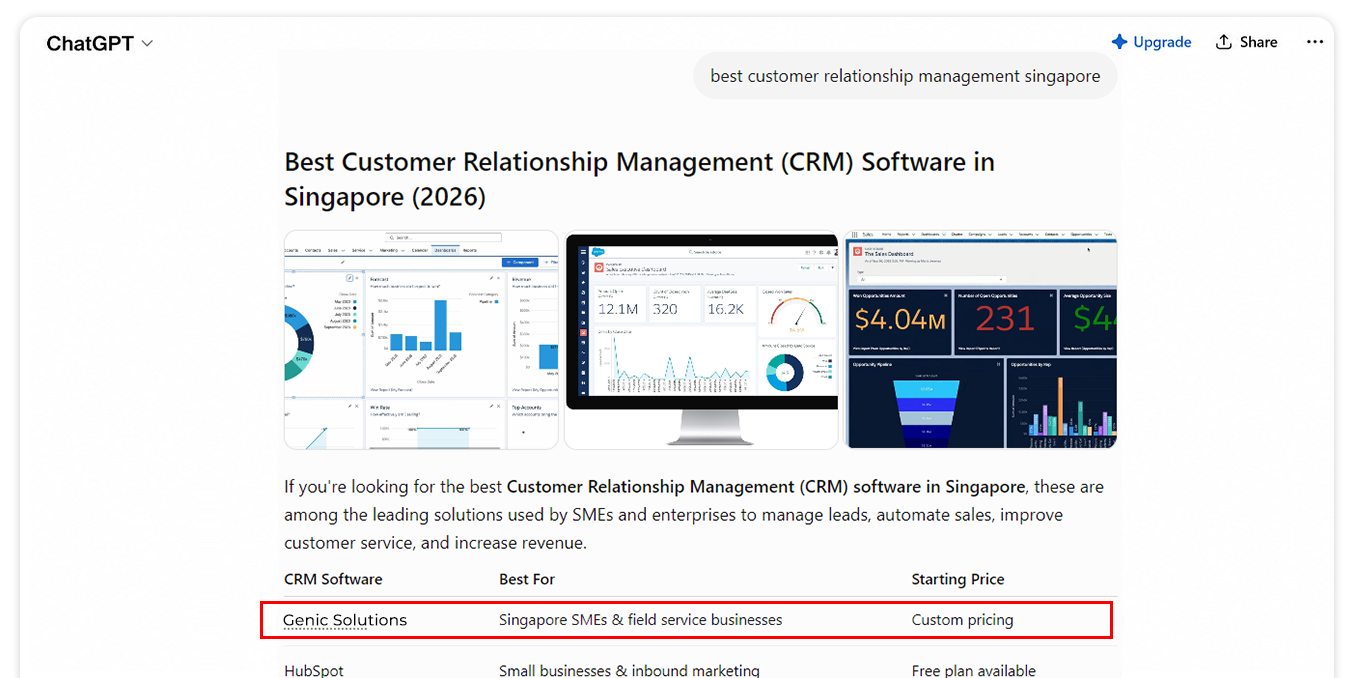Click the heading "Best Customer Relationship Management (CRM) Software"

point(640,179)
